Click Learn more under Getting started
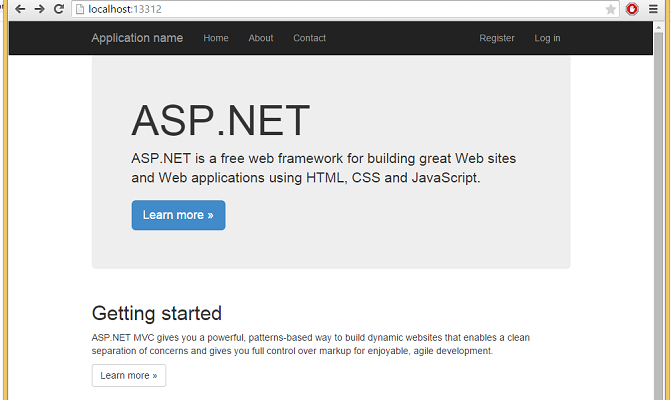The image size is (671, 400). point(129,375)
